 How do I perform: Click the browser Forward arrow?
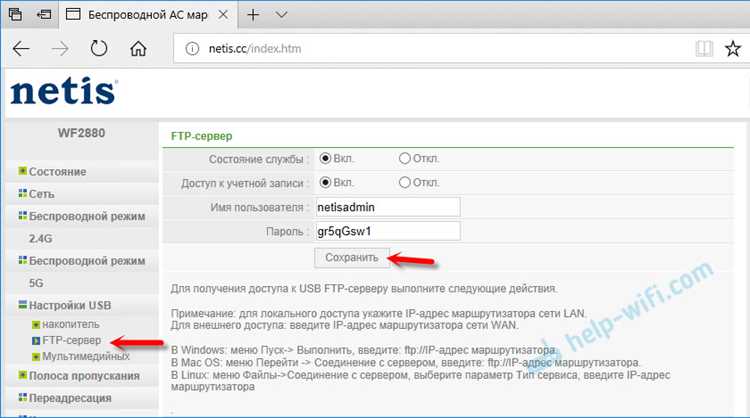60,48
